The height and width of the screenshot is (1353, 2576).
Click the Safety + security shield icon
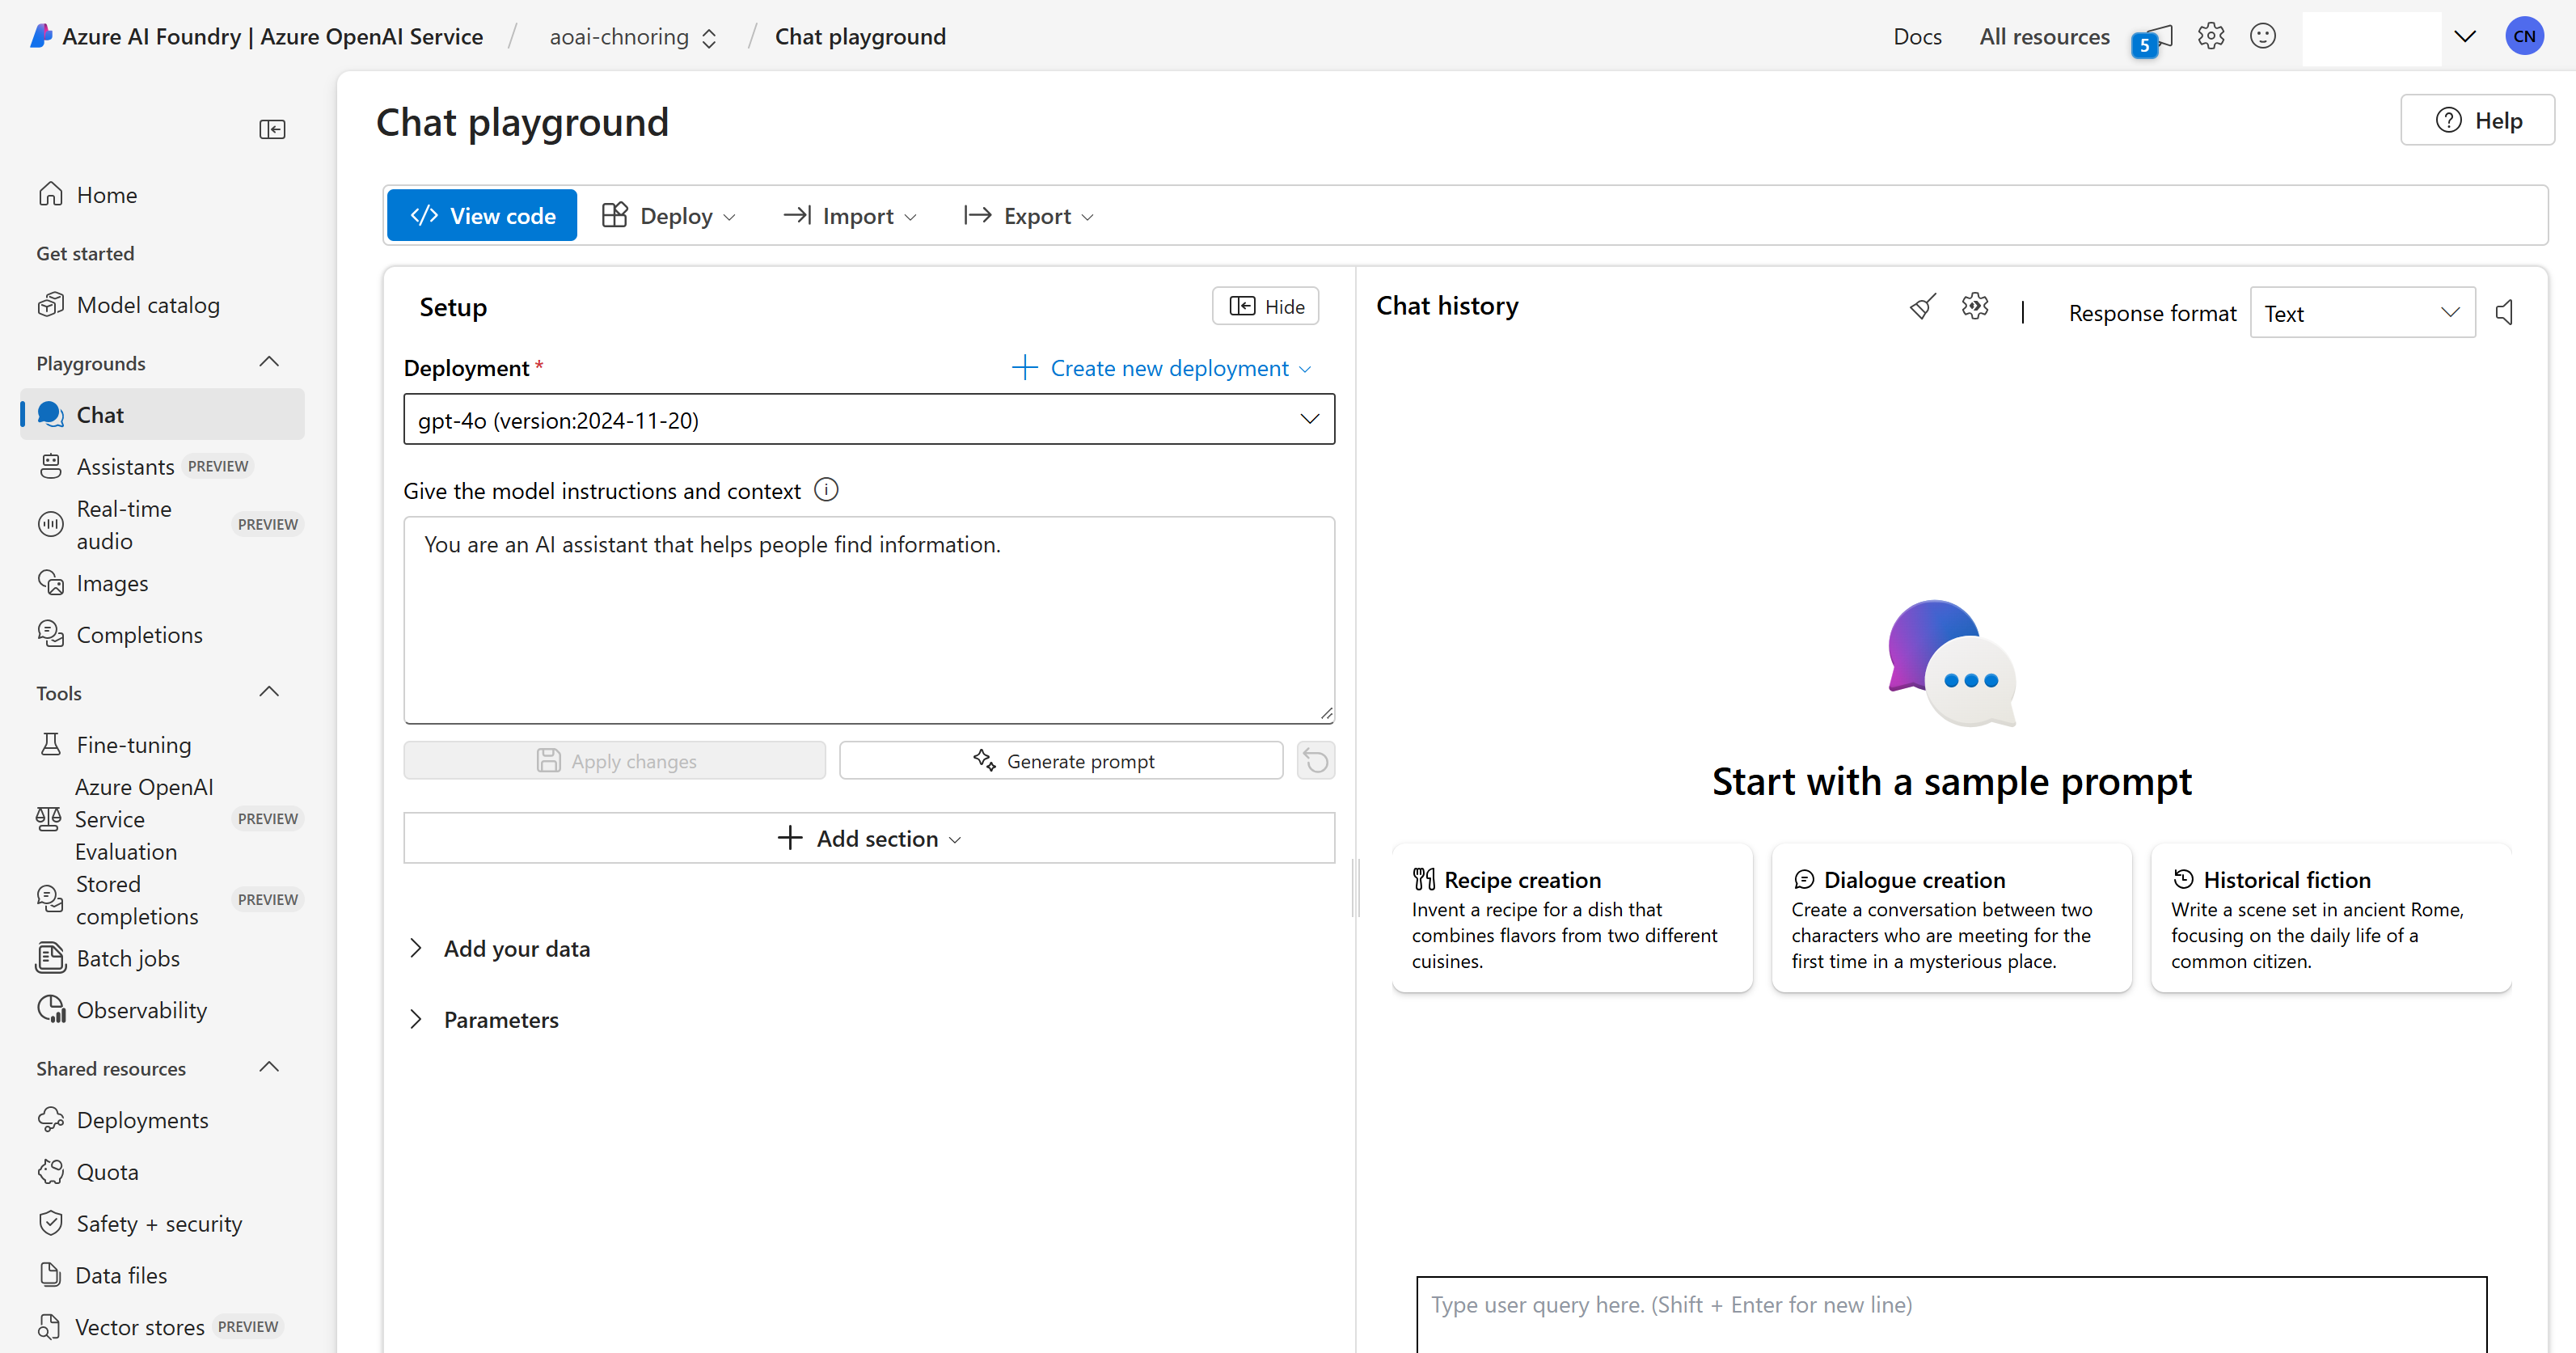(x=50, y=1223)
